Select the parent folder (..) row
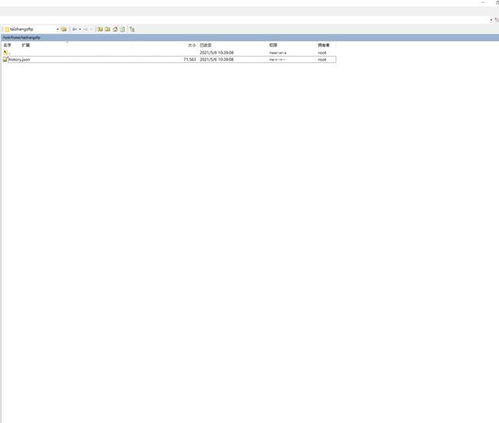499x423 pixels. (169, 53)
